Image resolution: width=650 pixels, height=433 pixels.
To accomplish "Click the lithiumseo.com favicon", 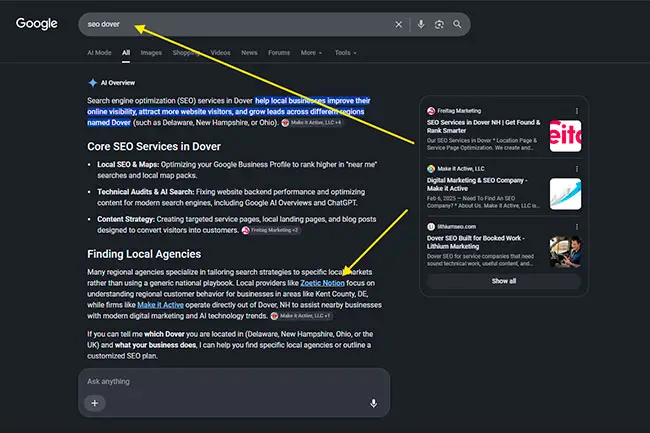I will pyautogui.click(x=431, y=227).
